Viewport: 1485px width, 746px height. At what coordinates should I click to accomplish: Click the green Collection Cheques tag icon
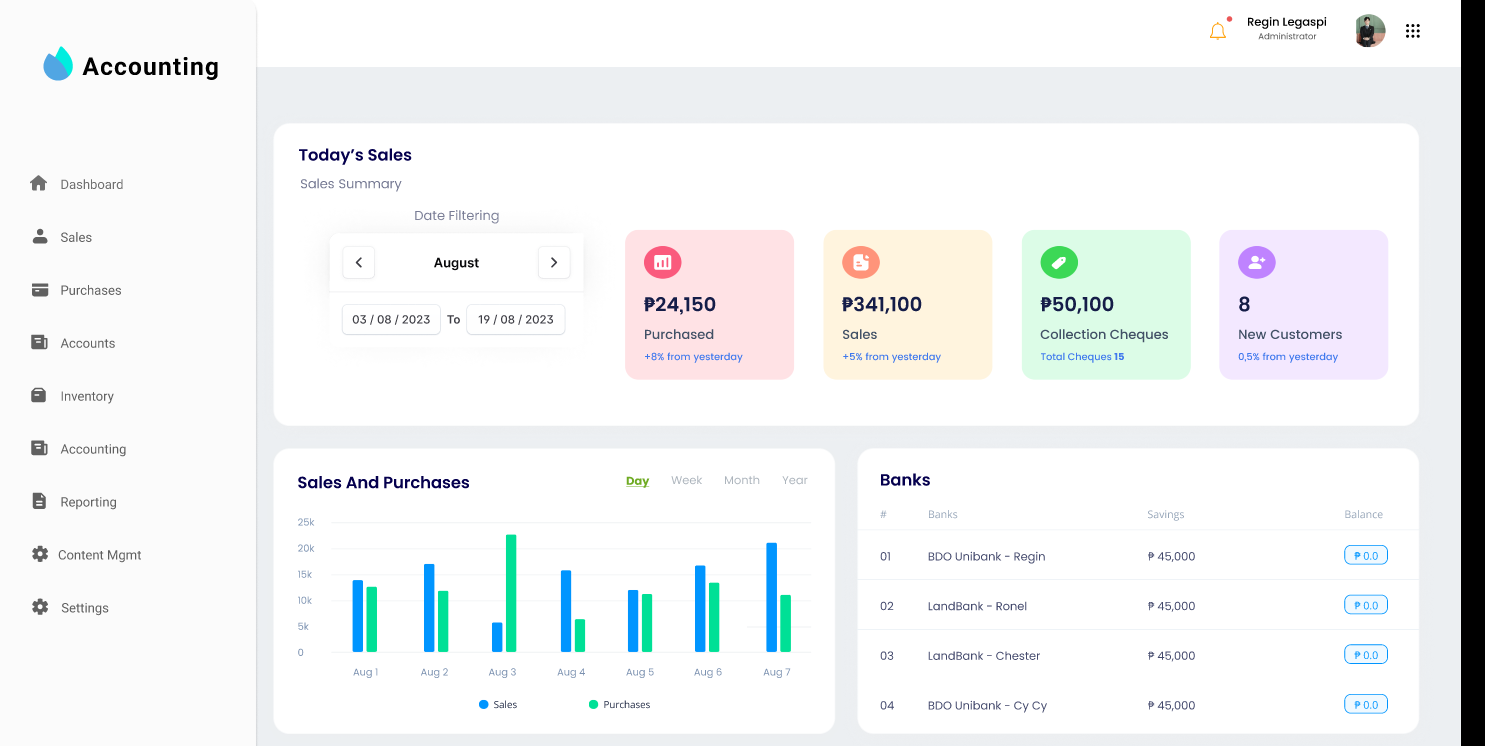(1059, 263)
